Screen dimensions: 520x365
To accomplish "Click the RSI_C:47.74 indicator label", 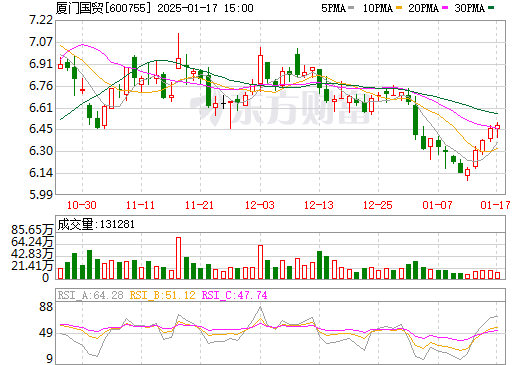I will pyautogui.click(x=235, y=295).
